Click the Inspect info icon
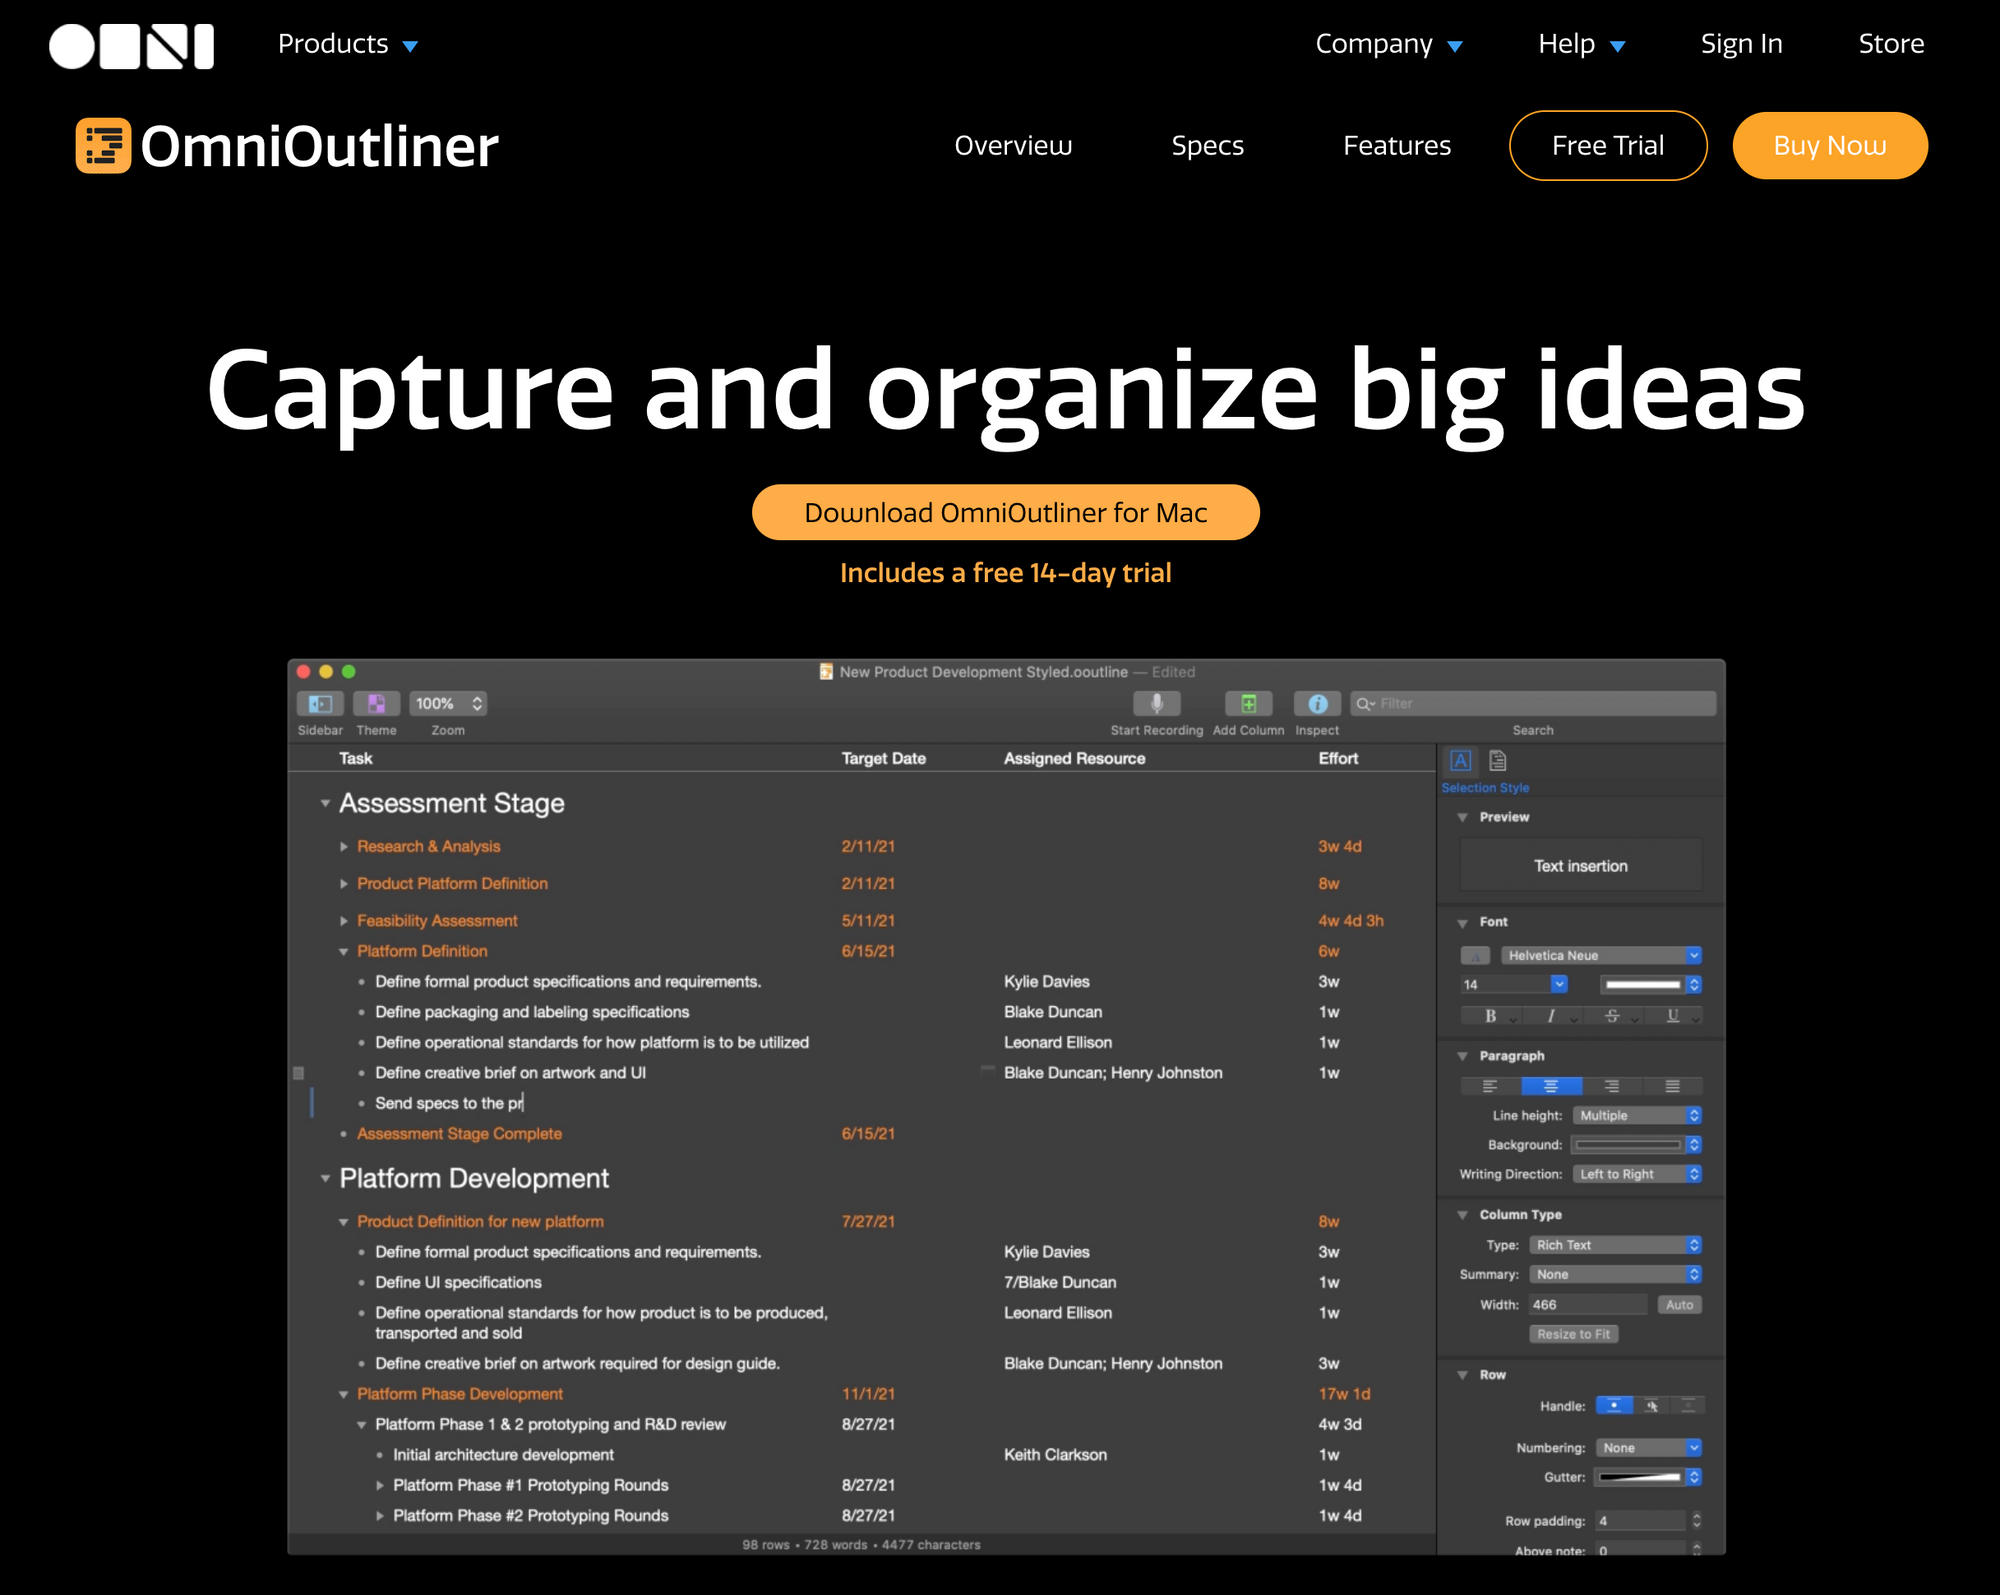Viewport: 2000px width, 1595px height. 1317,704
